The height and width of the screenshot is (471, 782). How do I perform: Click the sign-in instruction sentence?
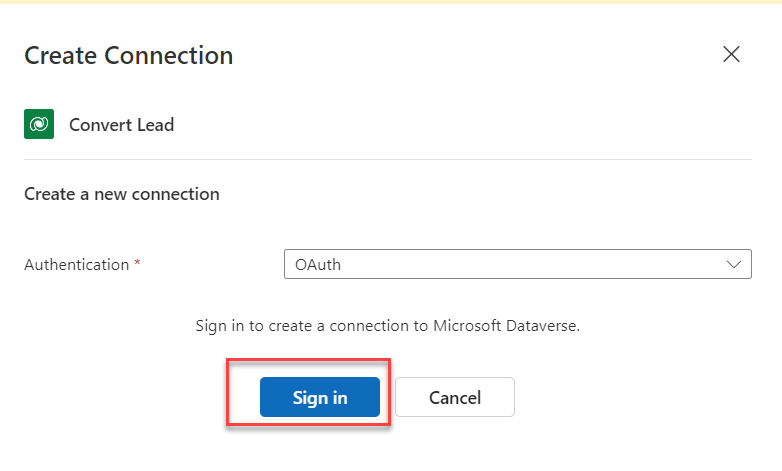(x=388, y=326)
